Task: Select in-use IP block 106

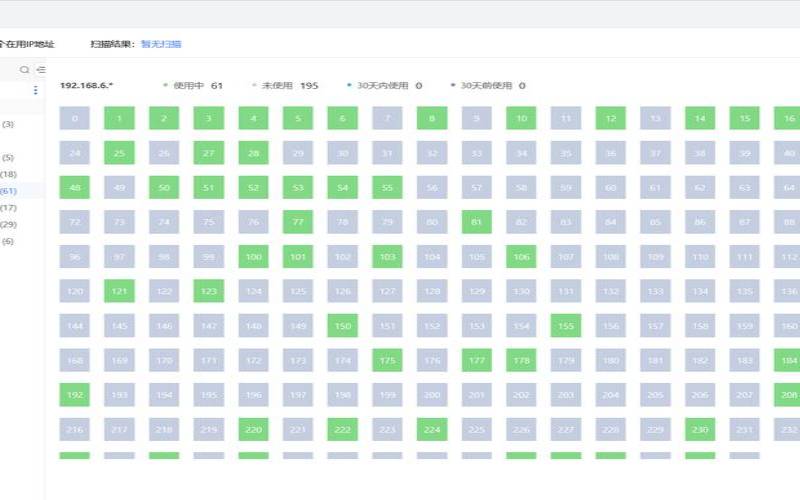Action: tap(521, 257)
